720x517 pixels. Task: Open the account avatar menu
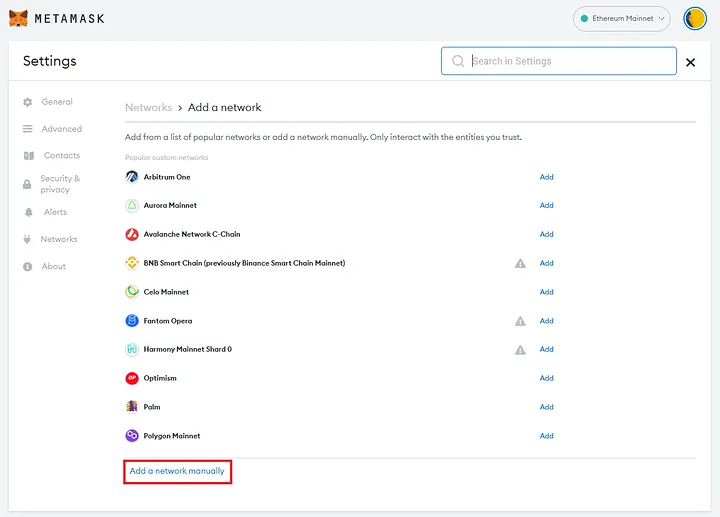coord(695,18)
